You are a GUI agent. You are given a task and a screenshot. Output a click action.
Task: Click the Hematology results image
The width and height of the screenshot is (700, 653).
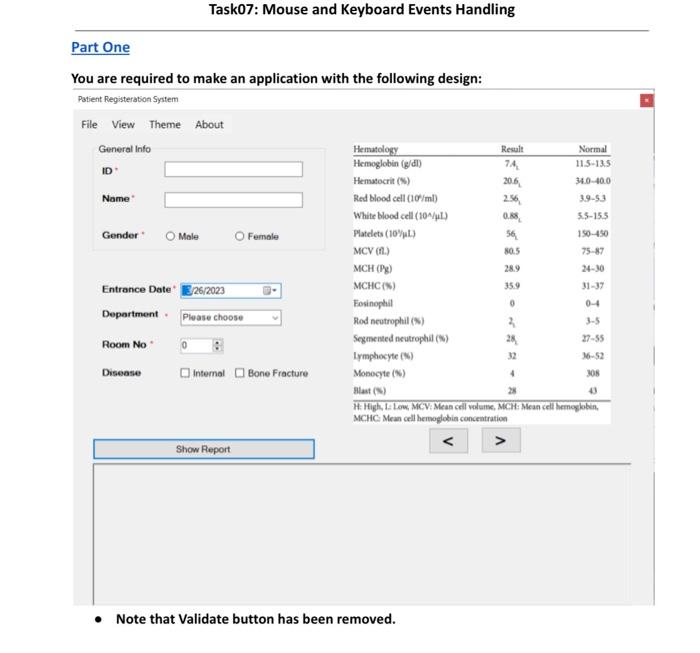[482, 283]
